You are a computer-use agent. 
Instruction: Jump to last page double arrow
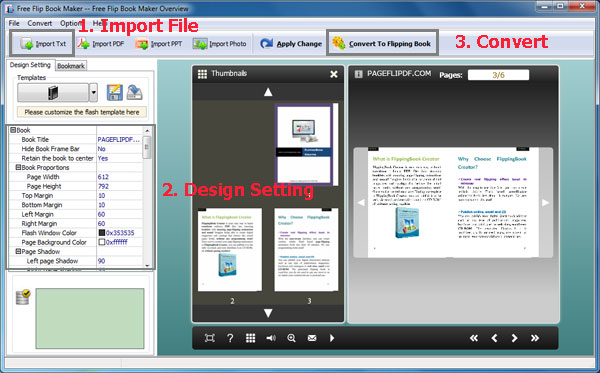click(x=535, y=338)
